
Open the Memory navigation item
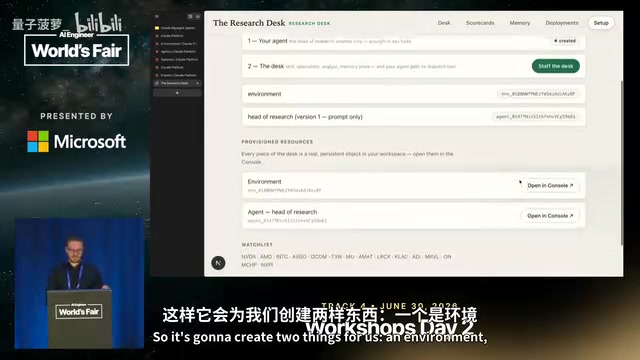tap(520, 23)
